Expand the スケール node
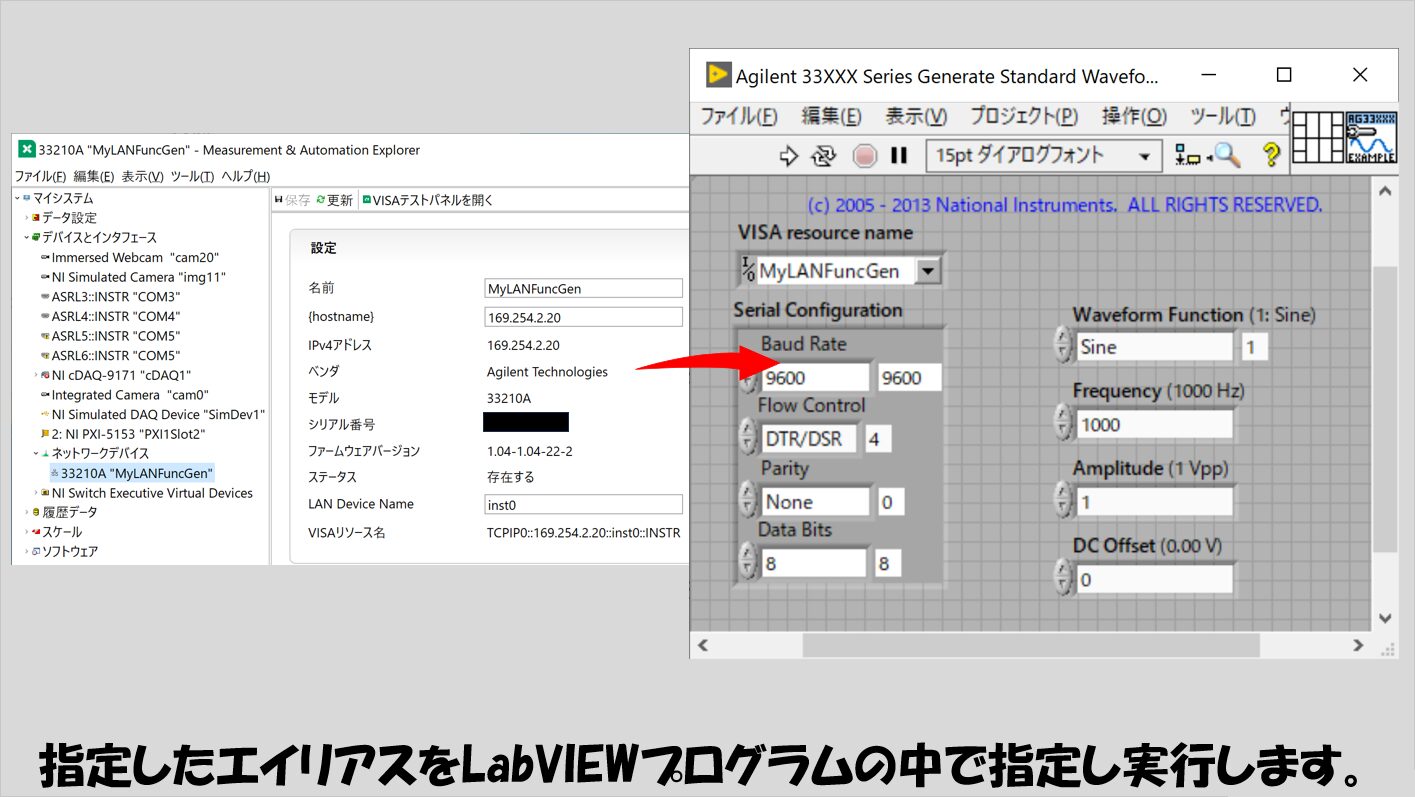 coord(27,532)
